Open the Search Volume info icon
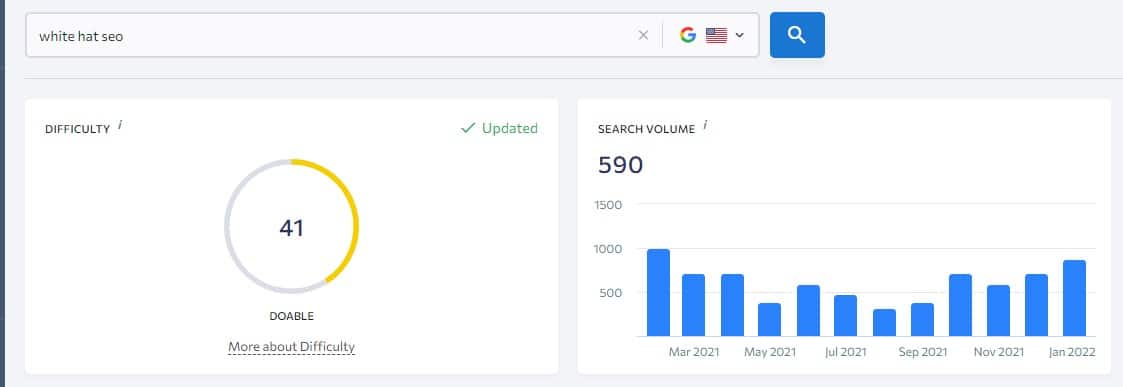The width and height of the screenshot is (1123, 387). pos(705,125)
